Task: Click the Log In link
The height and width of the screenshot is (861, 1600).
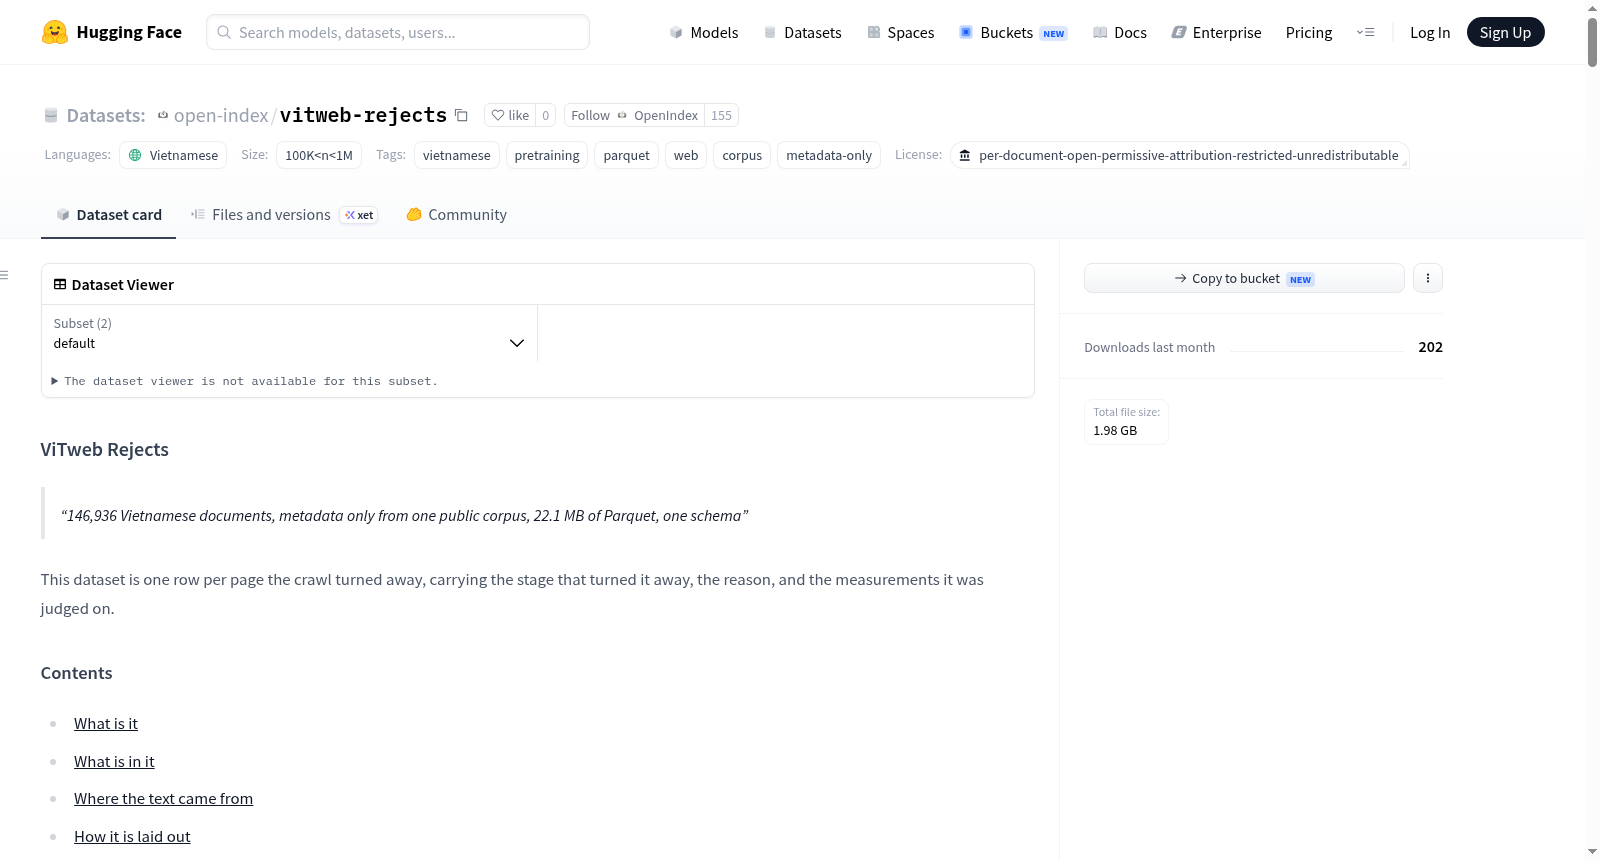Action: (1430, 32)
